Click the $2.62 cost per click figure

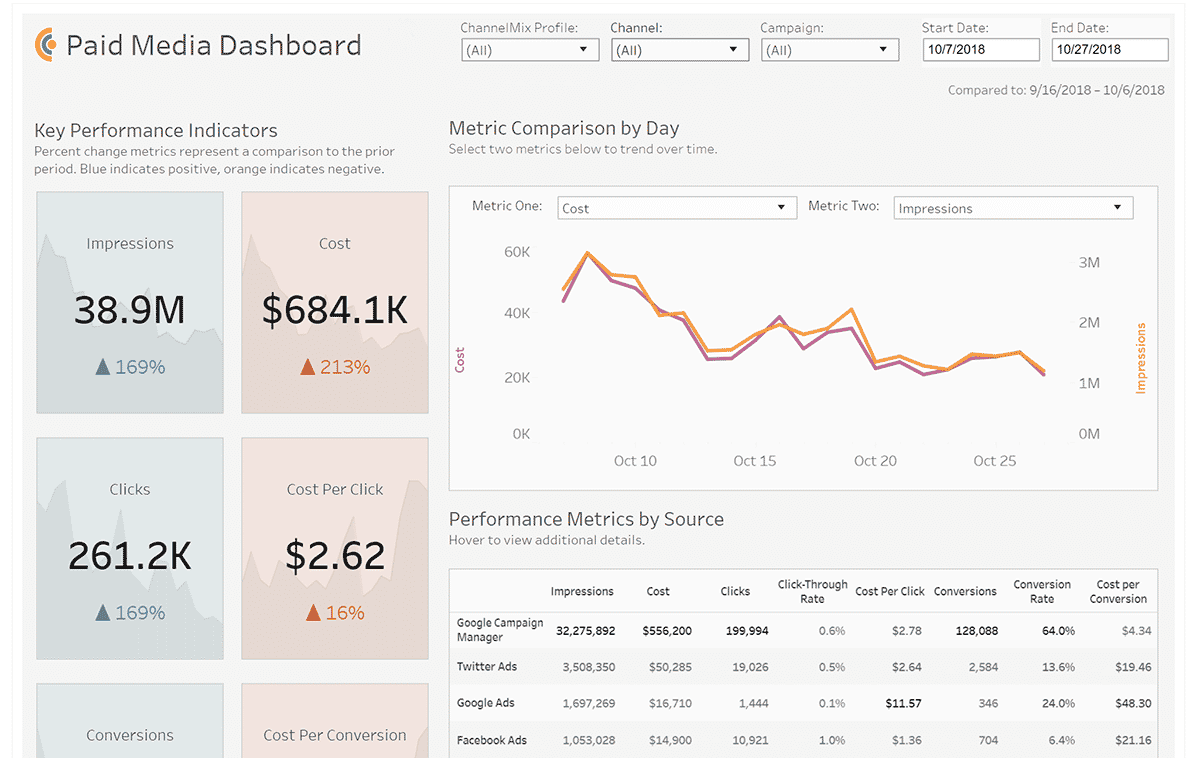click(335, 556)
